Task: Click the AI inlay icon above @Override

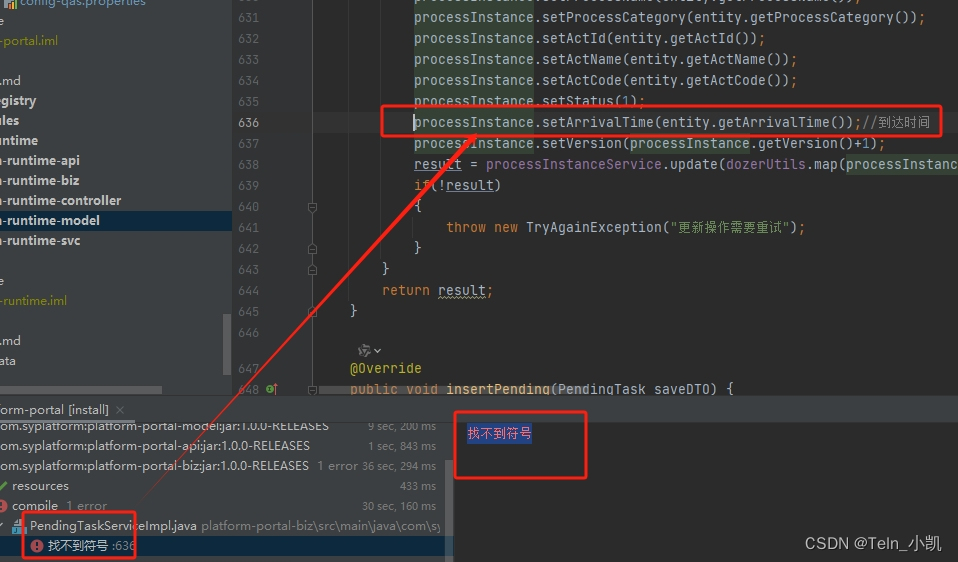Action: (x=364, y=350)
